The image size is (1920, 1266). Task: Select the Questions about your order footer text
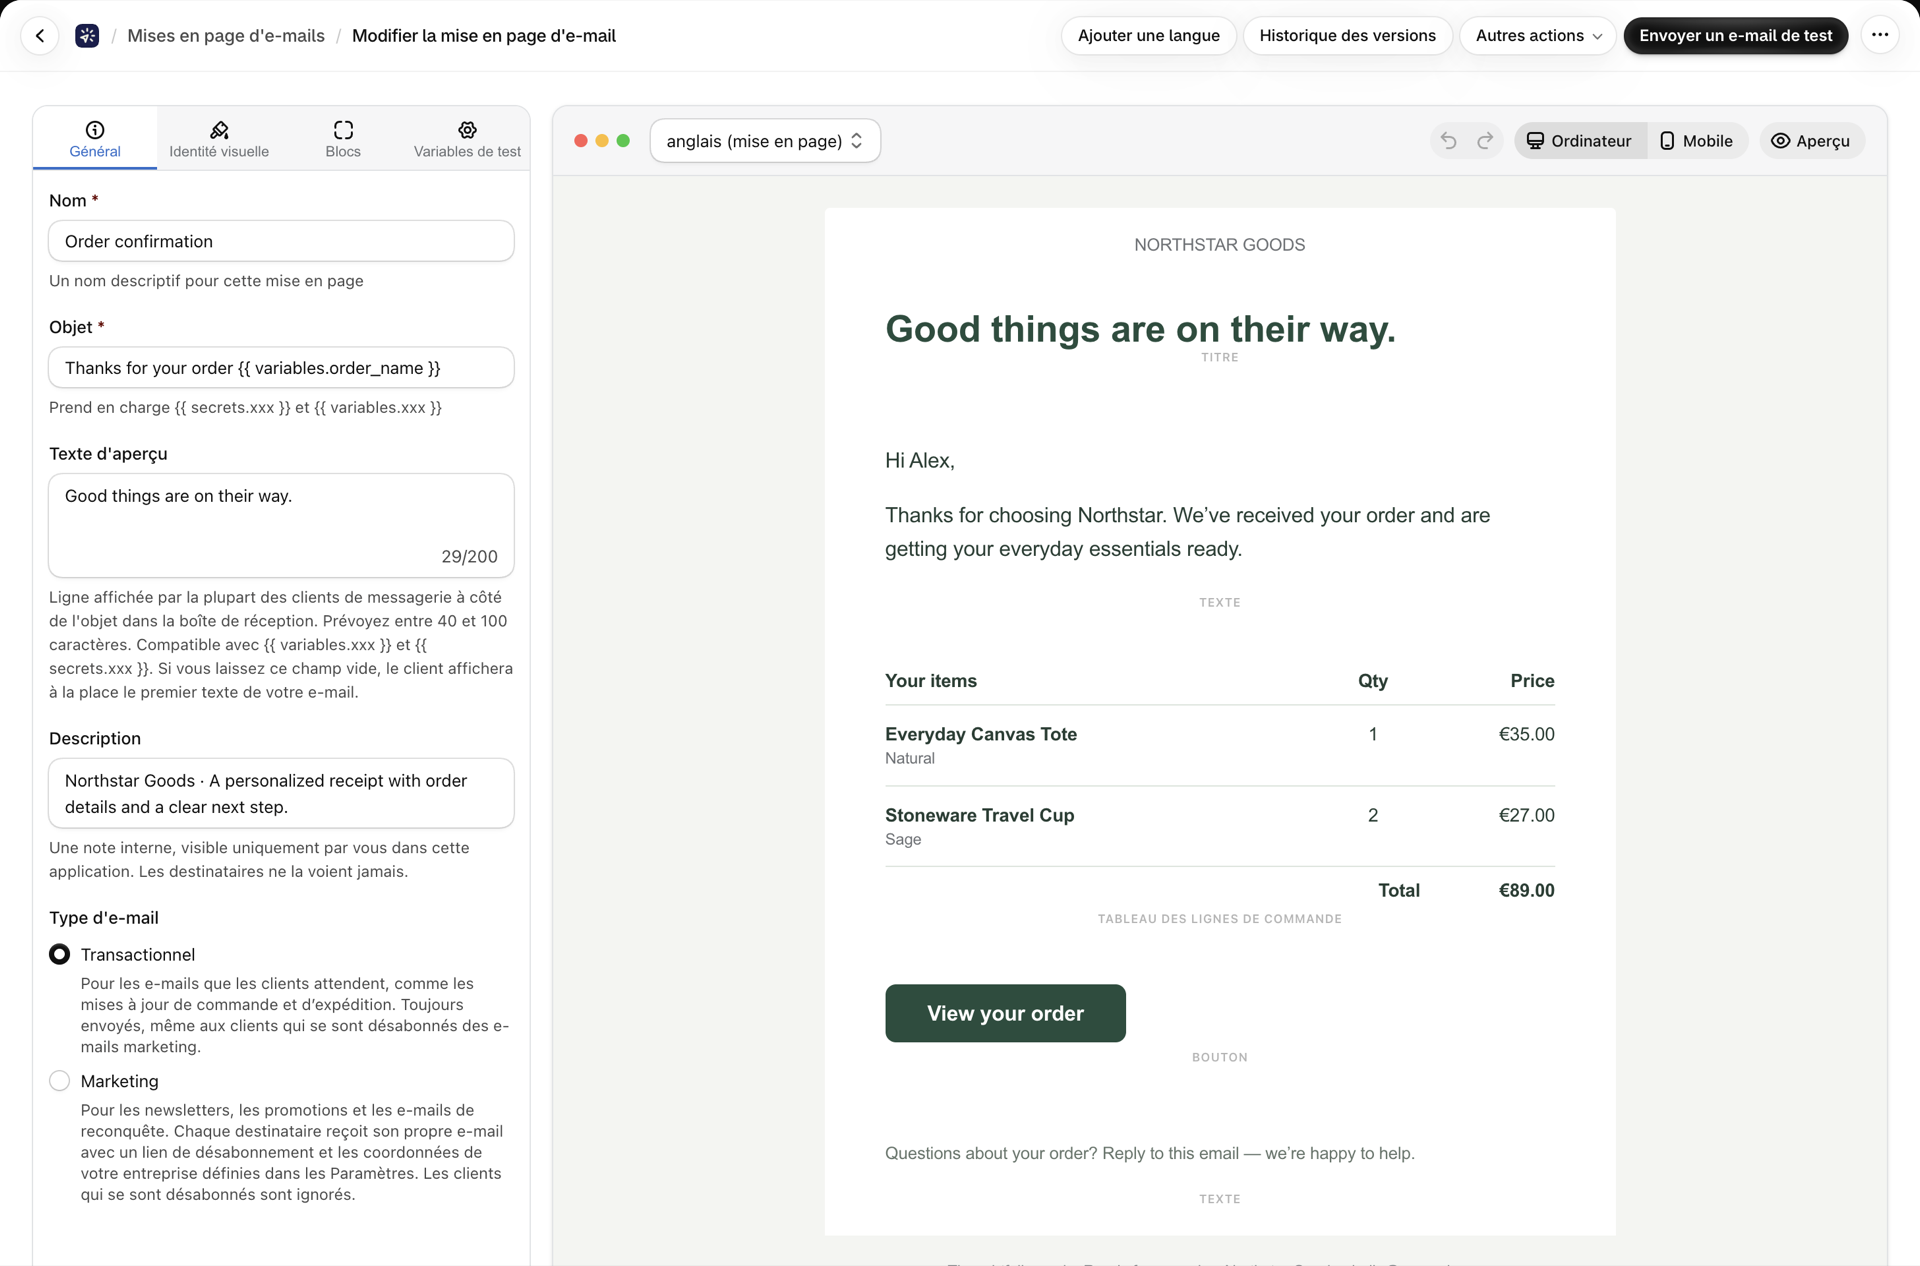(x=1149, y=1153)
